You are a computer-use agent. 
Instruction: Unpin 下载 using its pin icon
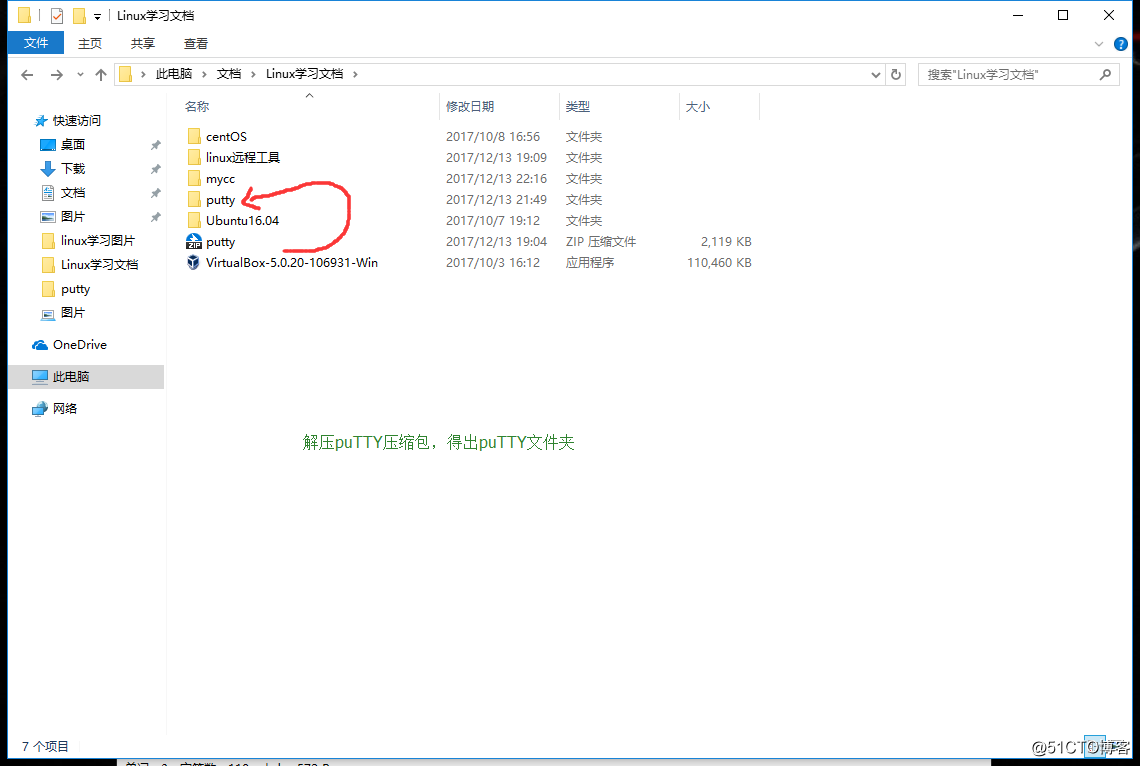tap(156, 169)
